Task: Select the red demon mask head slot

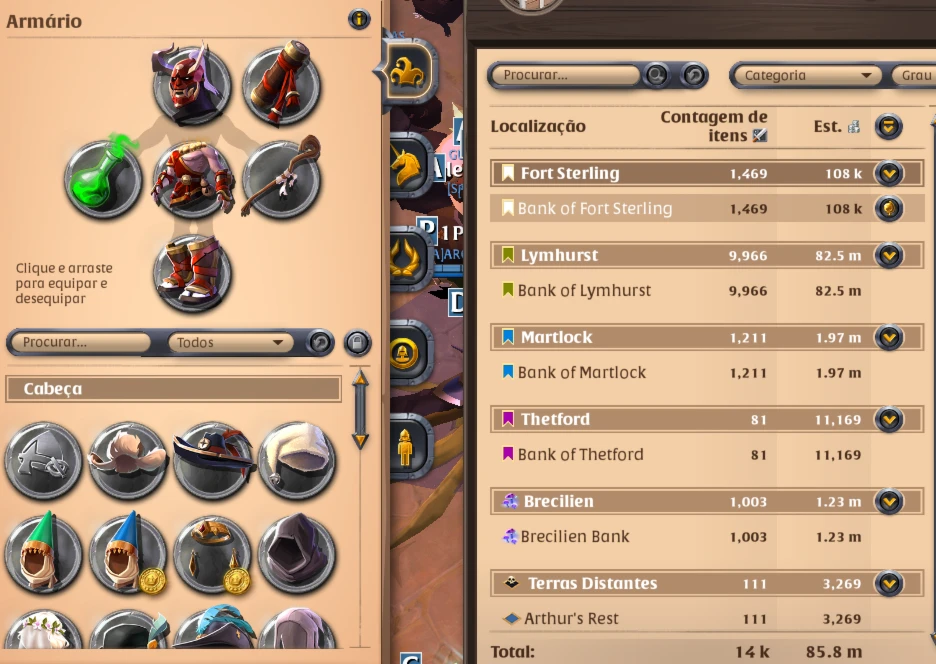Action: pyautogui.click(x=192, y=84)
